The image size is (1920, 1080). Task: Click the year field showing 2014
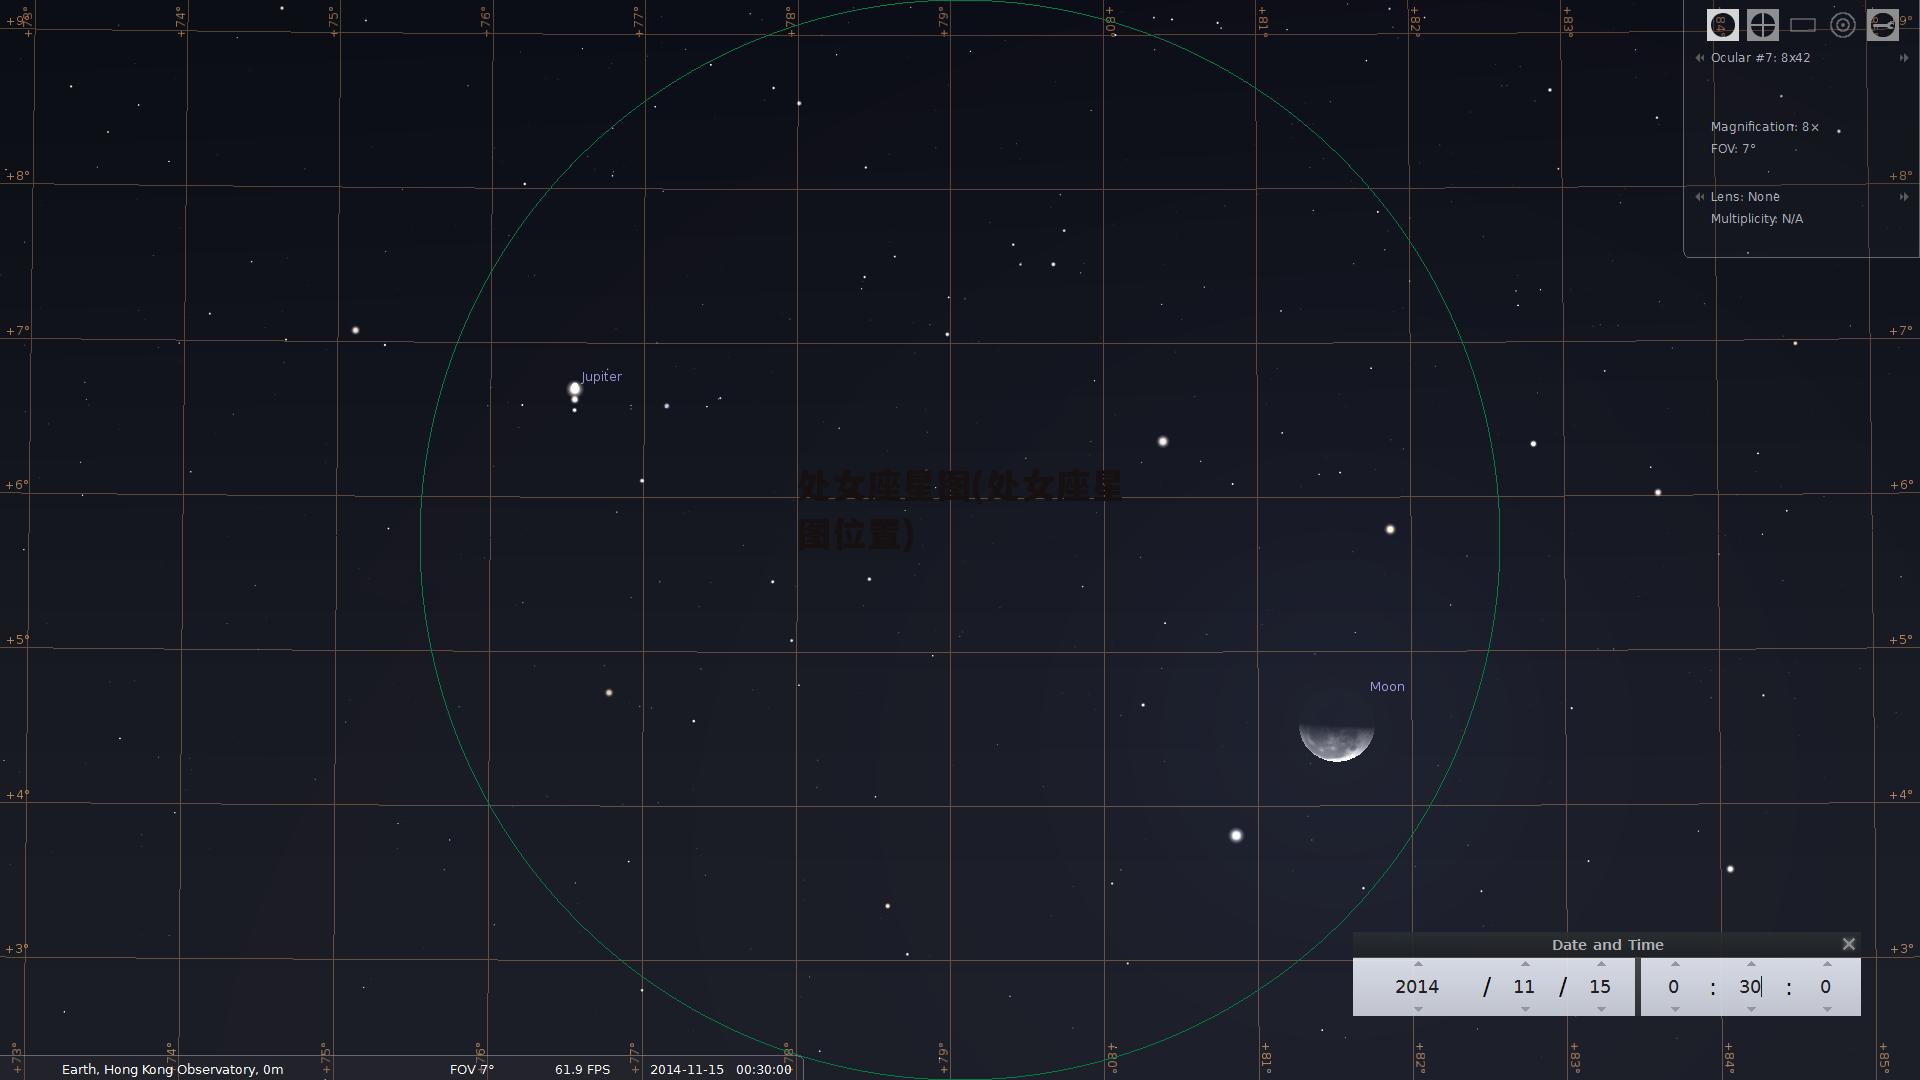click(x=1417, y=987)
